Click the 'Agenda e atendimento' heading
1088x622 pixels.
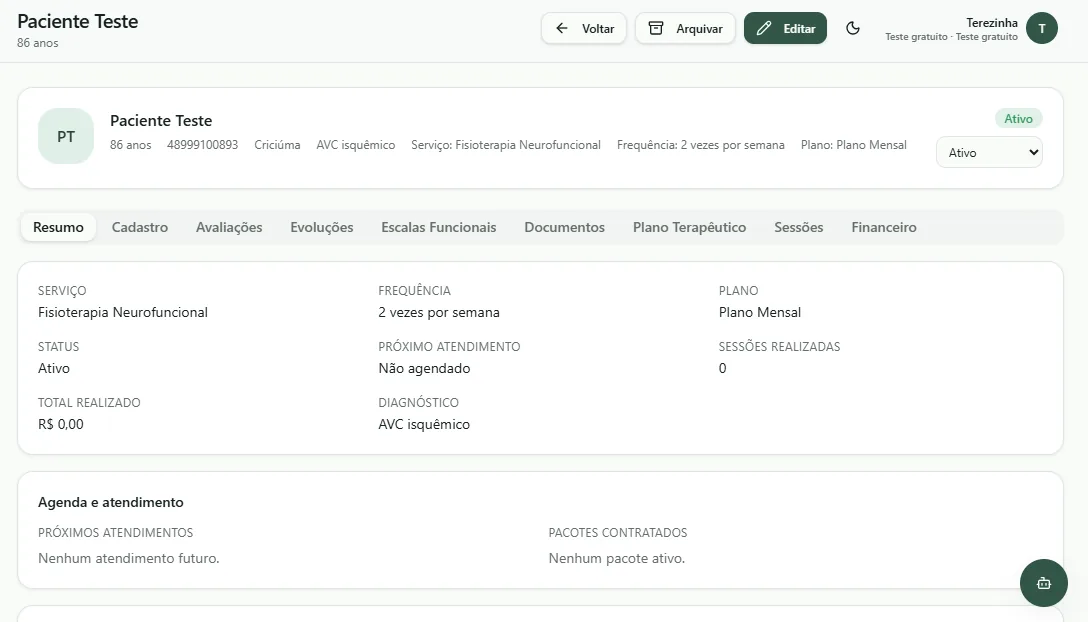pyautogui.click(x=110, y=502)
